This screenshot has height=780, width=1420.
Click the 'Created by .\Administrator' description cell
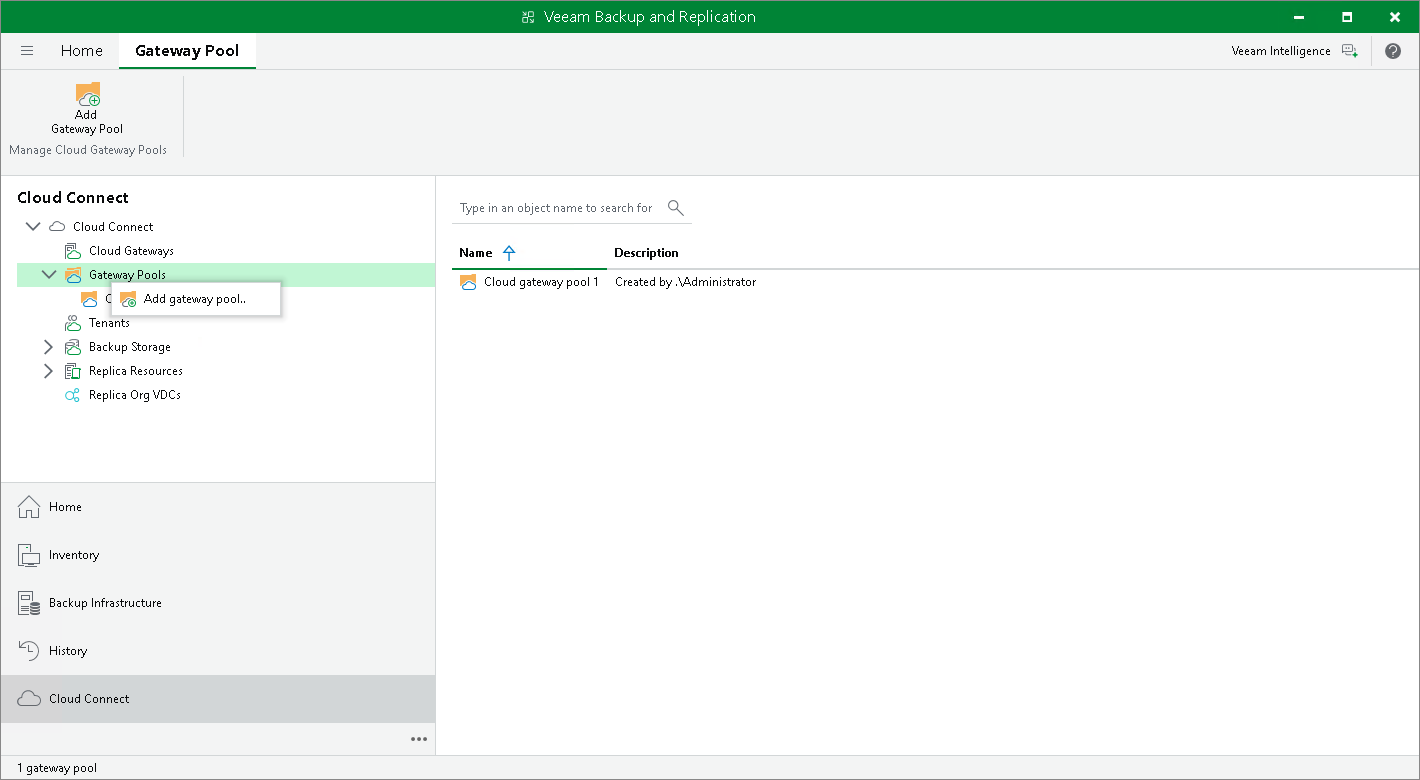[x=685, y=282]
